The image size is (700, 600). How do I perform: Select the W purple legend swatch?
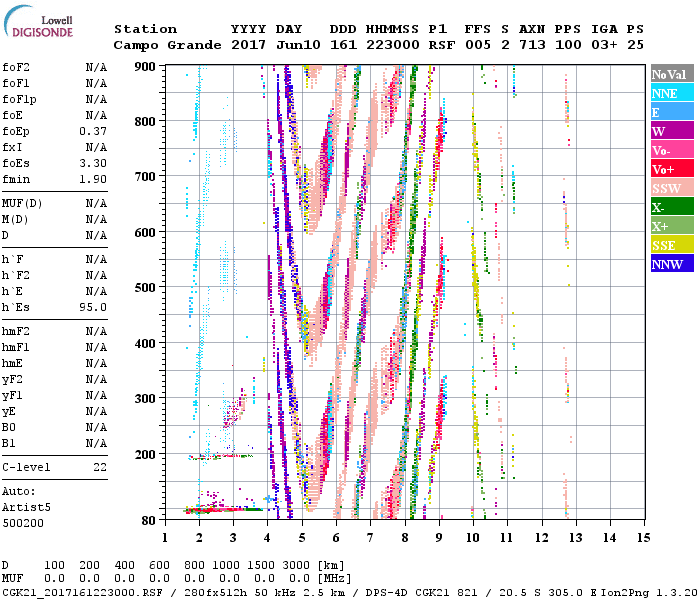[x=672, y=131]
